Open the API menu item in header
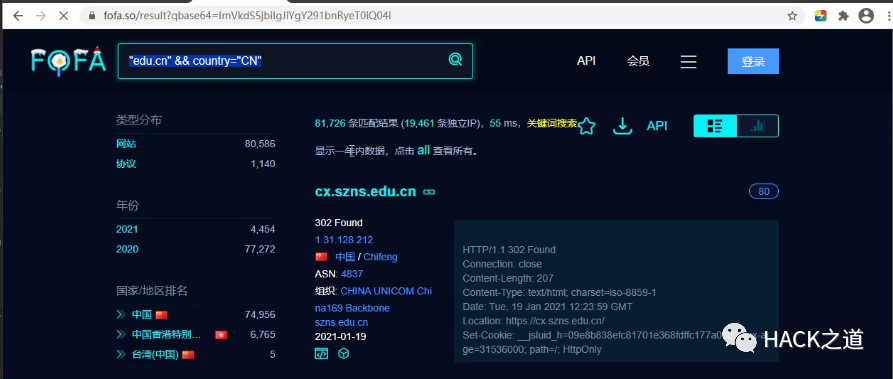This screenshot has height=379, width=893. tap(586, 61)
